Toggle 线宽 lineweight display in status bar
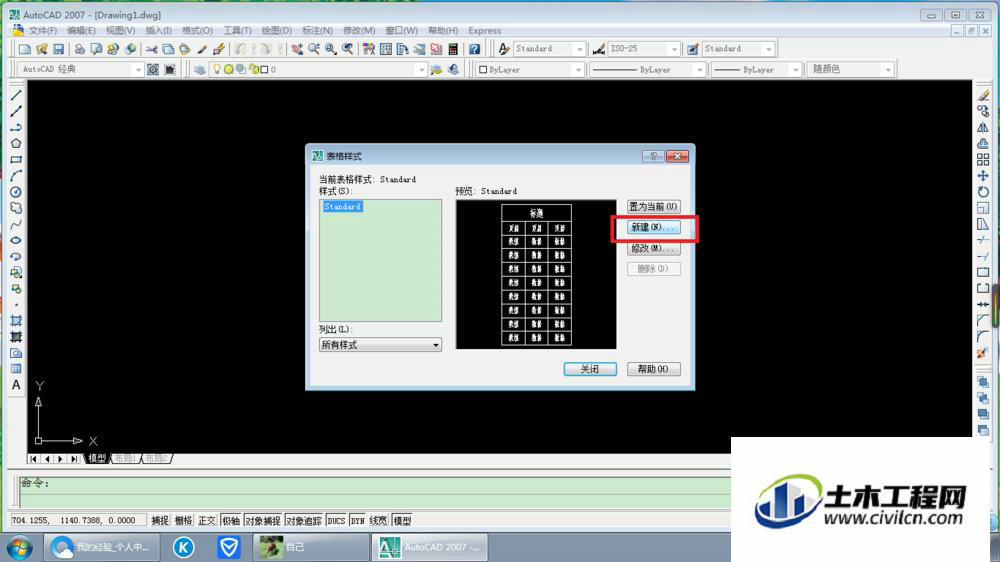 click(x=378, y=521)
